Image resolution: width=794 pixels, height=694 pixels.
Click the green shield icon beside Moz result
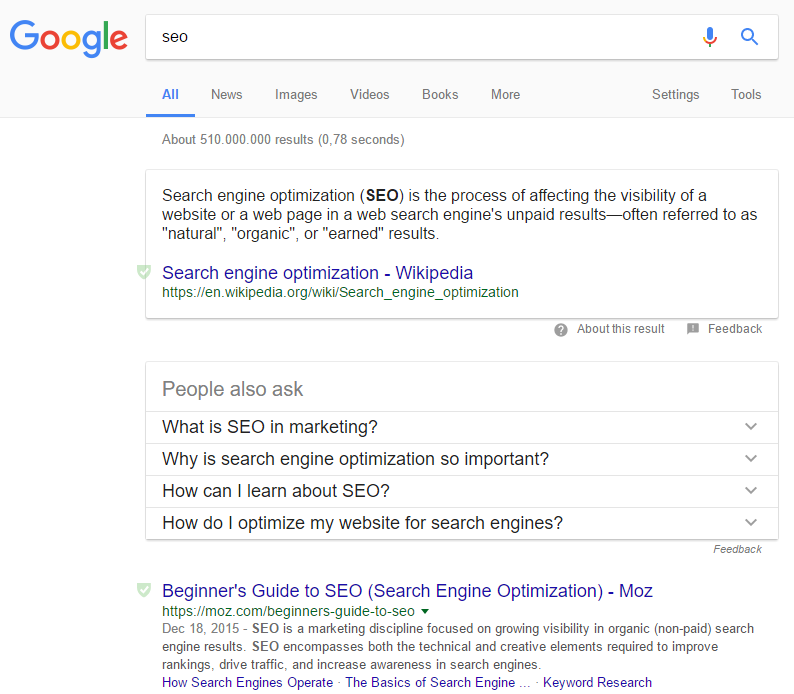[x=144, y=590]
